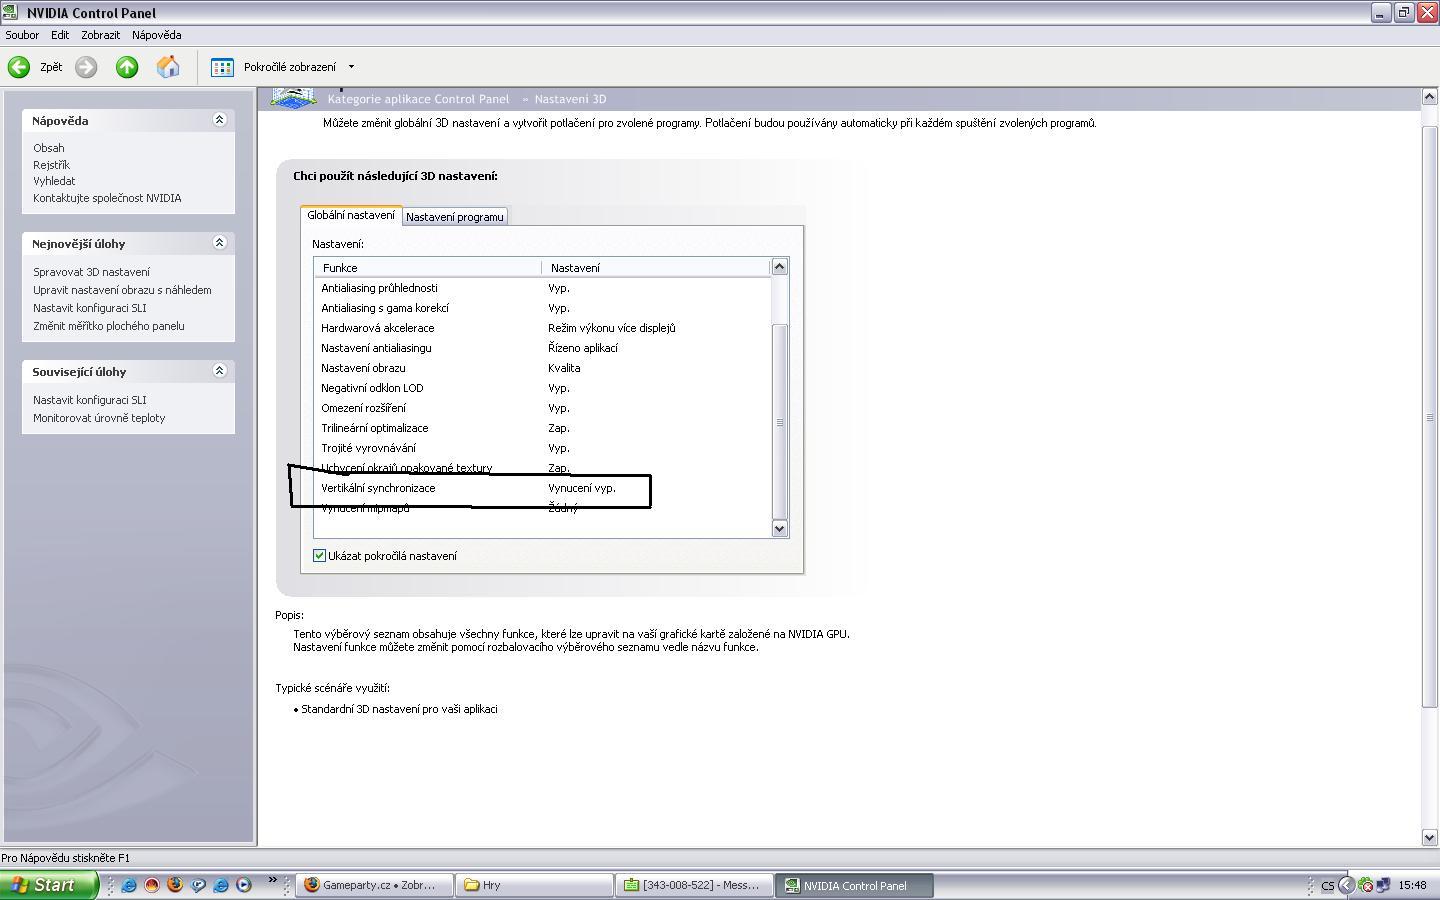Click the Funkce column header
Image resolution: width=1440 pixels, height=900 pixels.
(428, 268)
